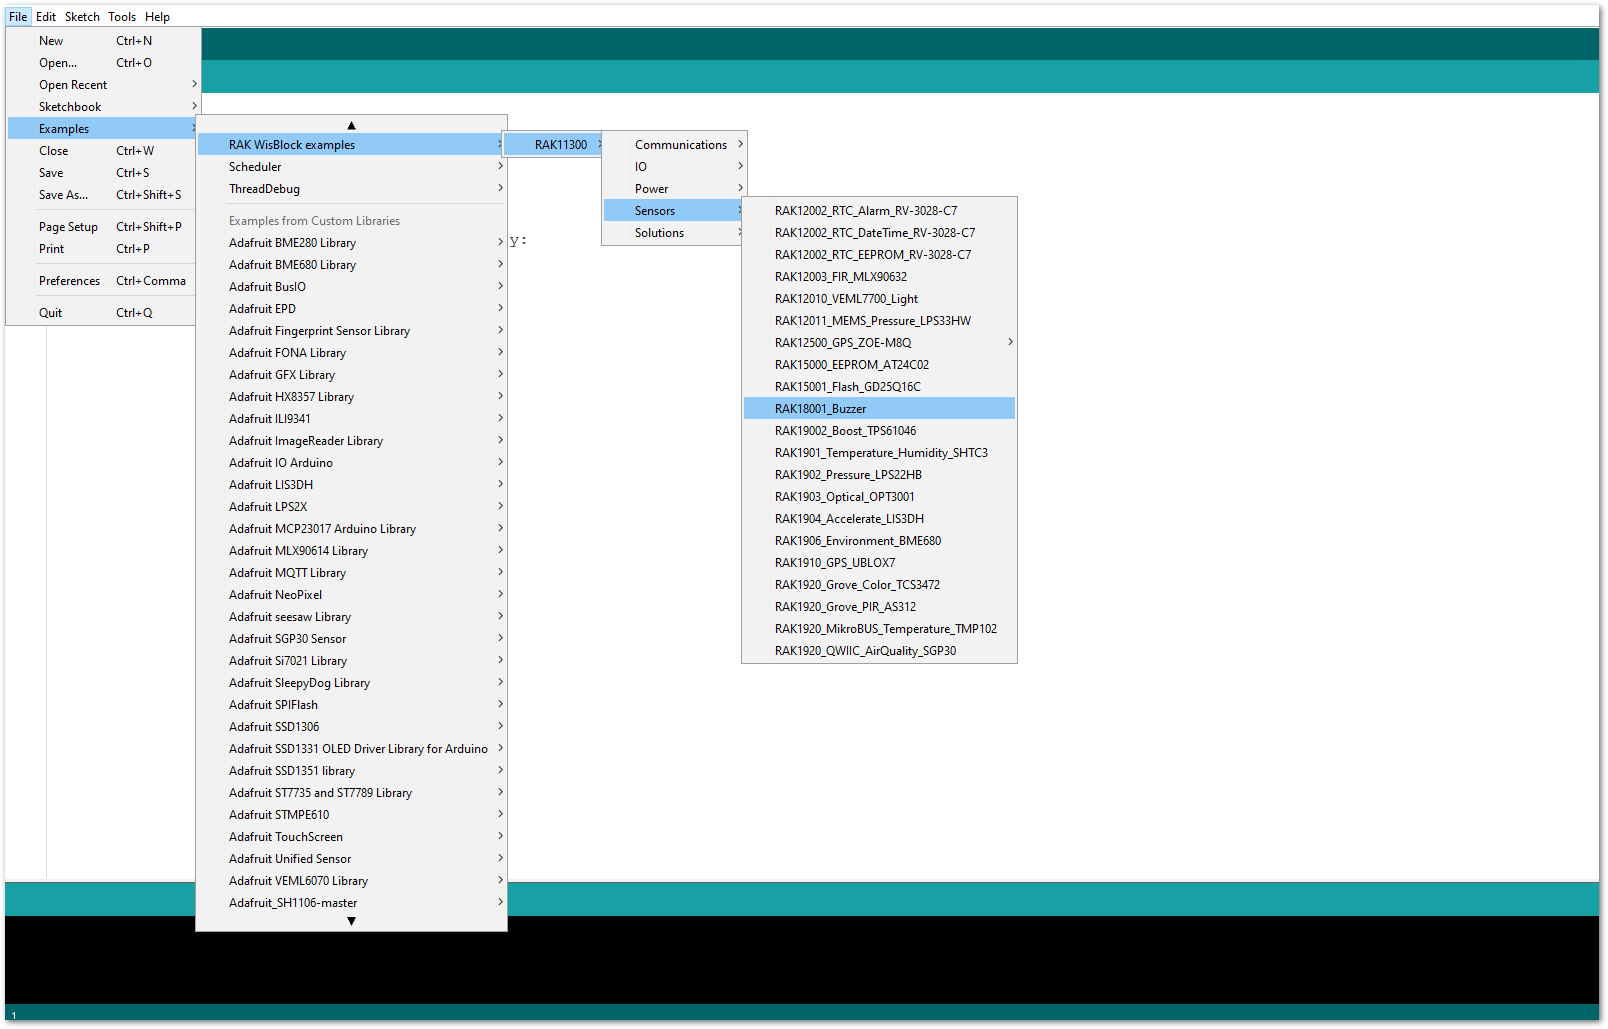Image resolution: width=1608 pixels, height=1029 pixels.
Task: Choose Save As... in the File menu
Action: pyautogui.click(x=103, y=195)
